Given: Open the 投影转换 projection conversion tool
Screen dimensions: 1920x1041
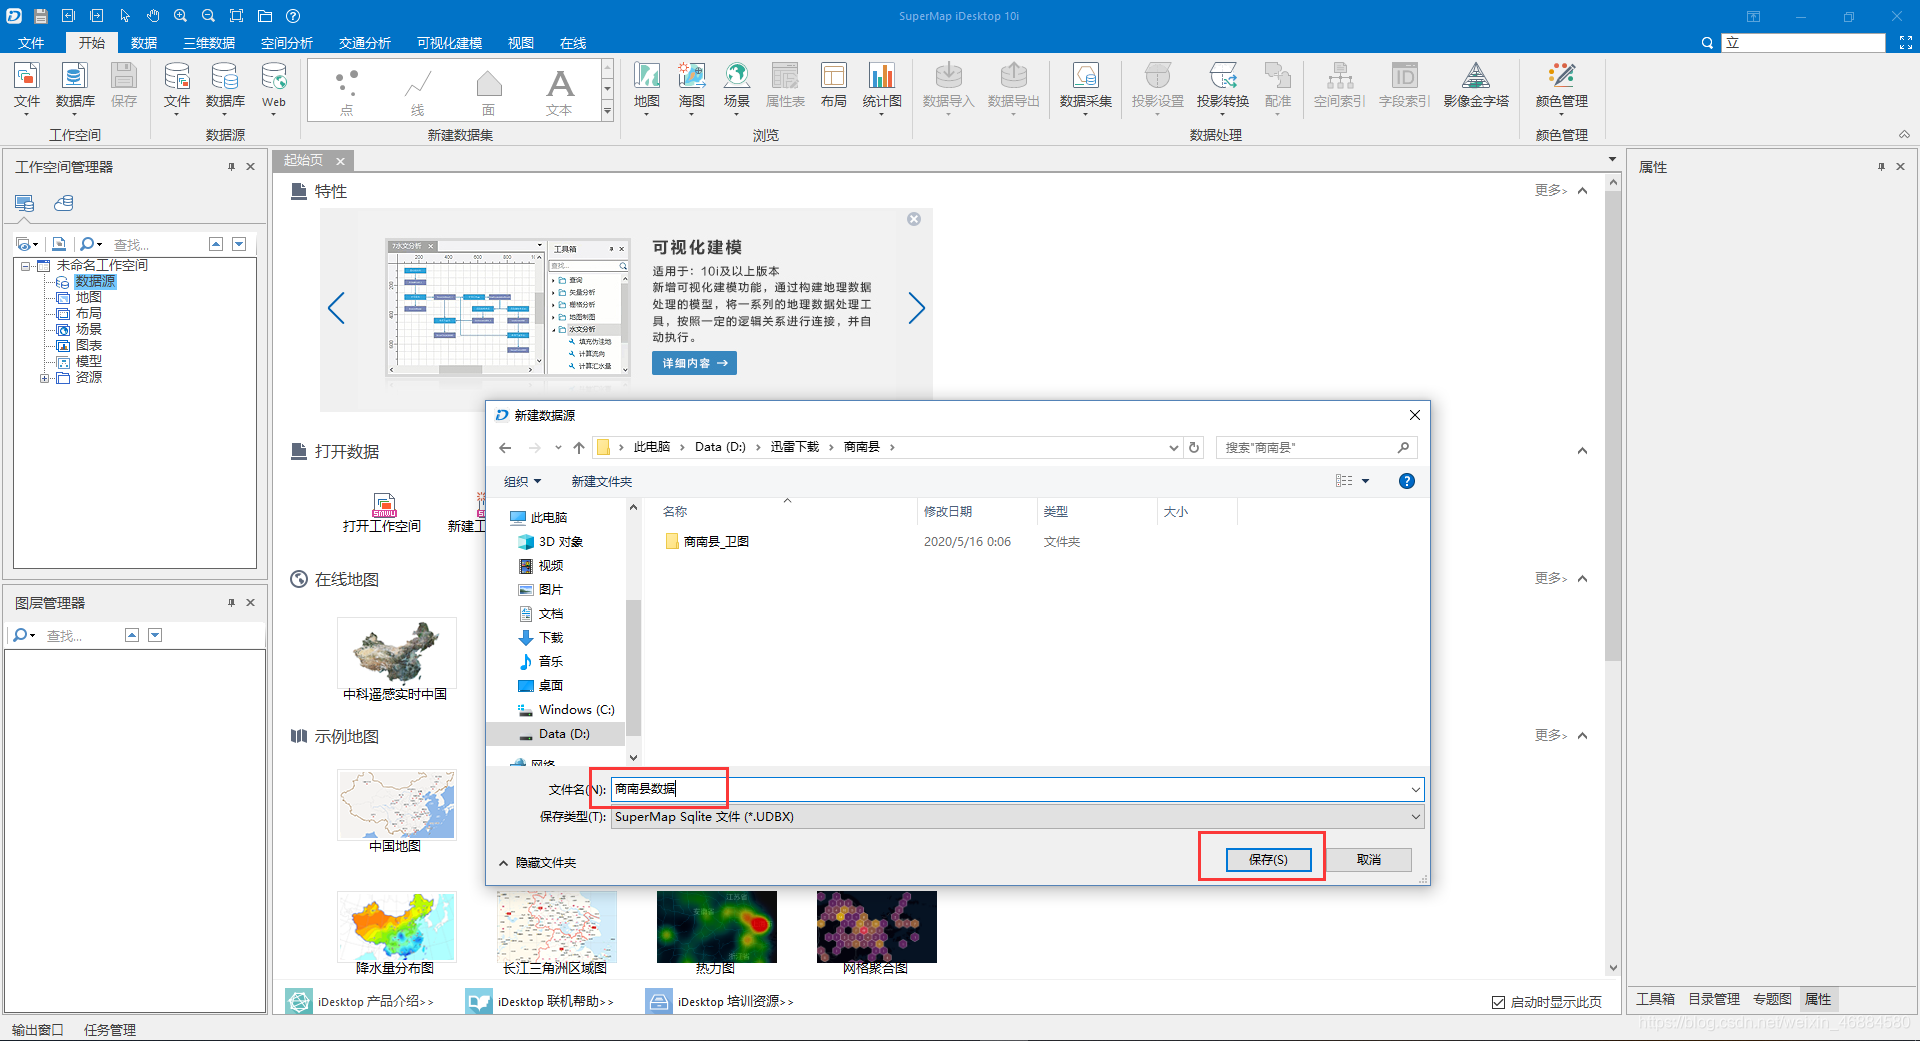Looking at the screenshot, I should click(x=1222, y=88).
